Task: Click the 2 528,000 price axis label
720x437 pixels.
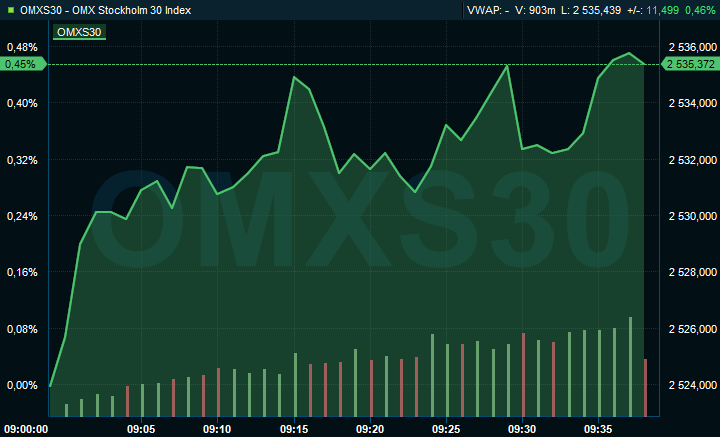Action: pyautogui.click(x=693, y=272)
